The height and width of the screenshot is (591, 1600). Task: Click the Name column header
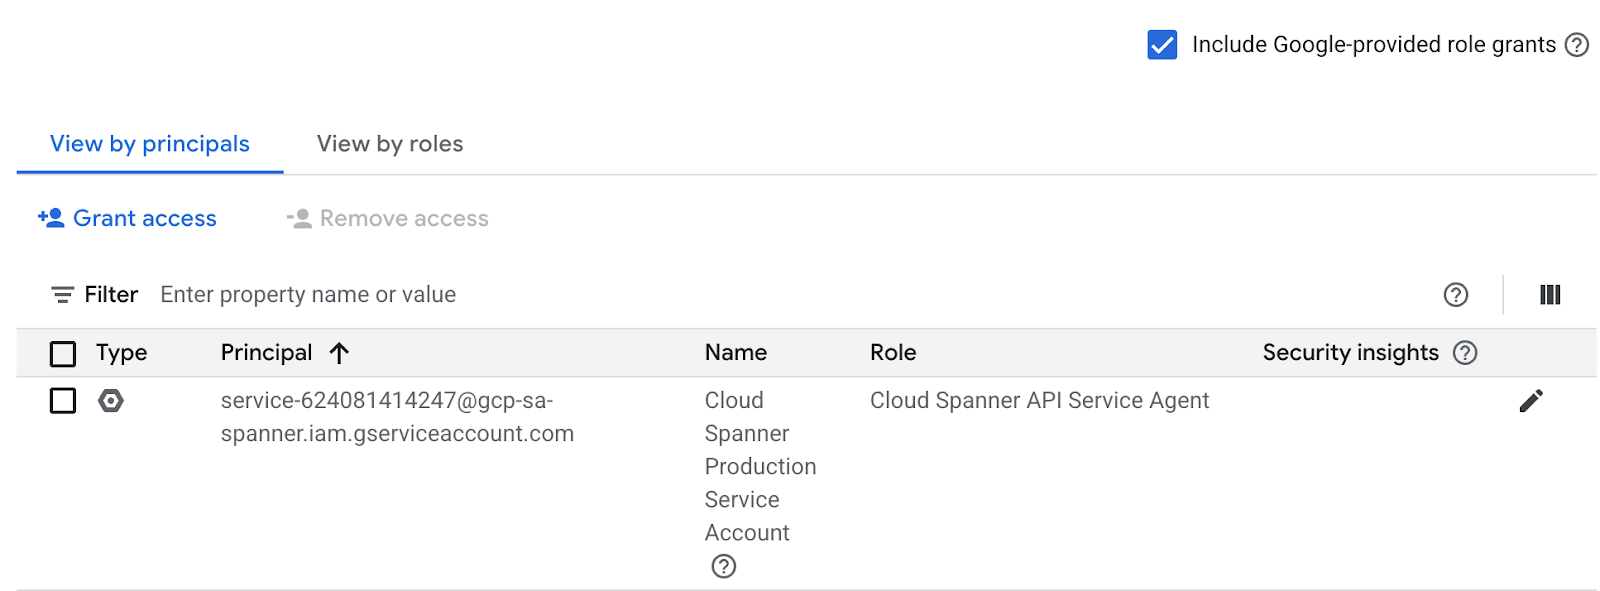[736, 353]
